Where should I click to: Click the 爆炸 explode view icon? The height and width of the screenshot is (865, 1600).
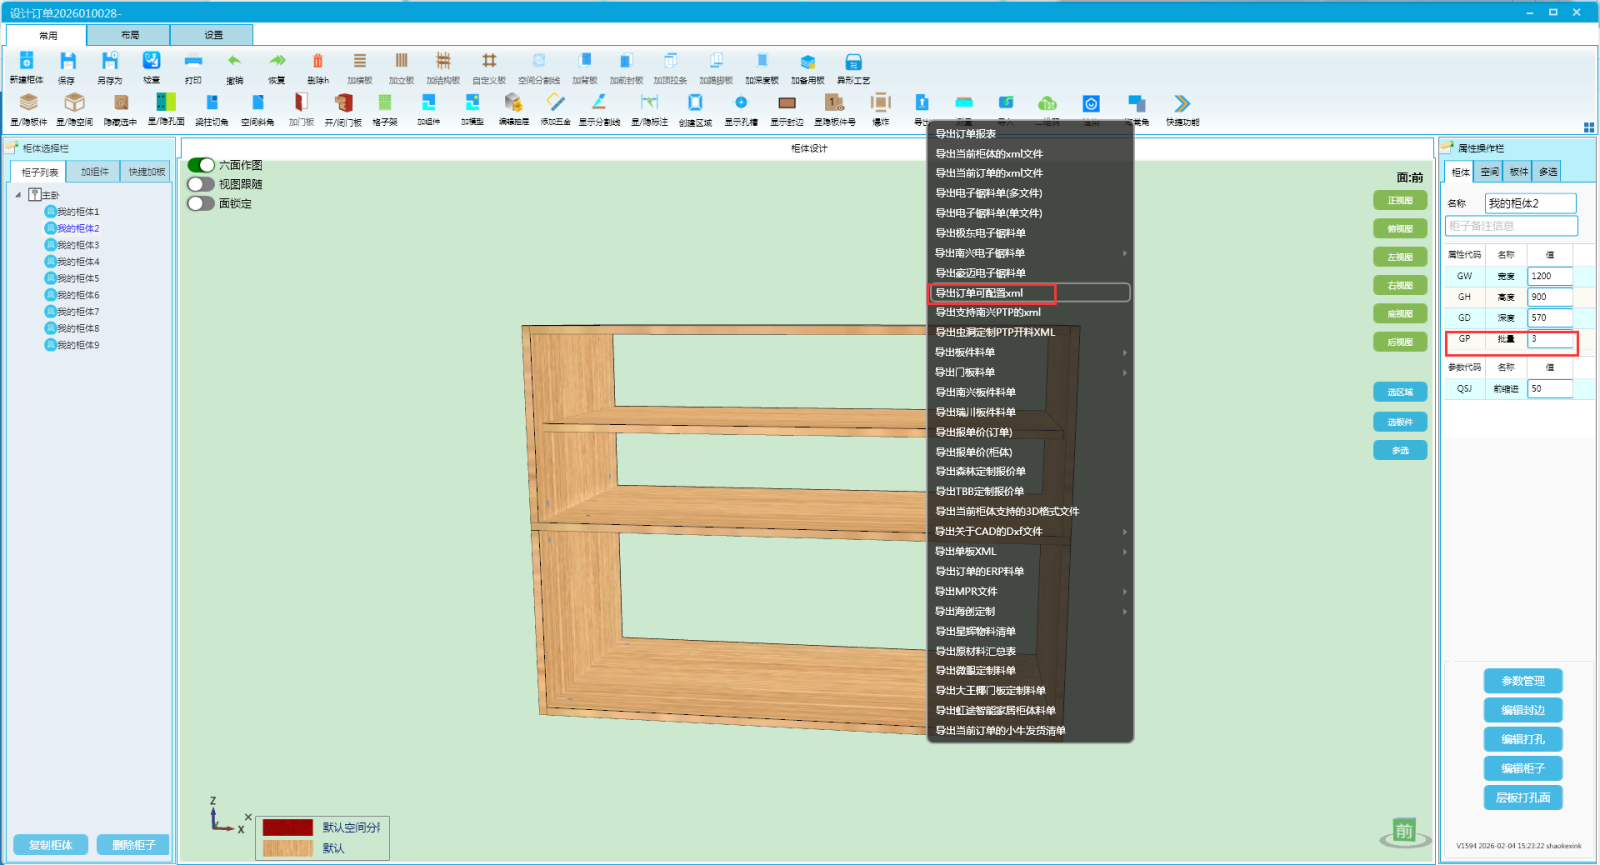click(880, 104)
